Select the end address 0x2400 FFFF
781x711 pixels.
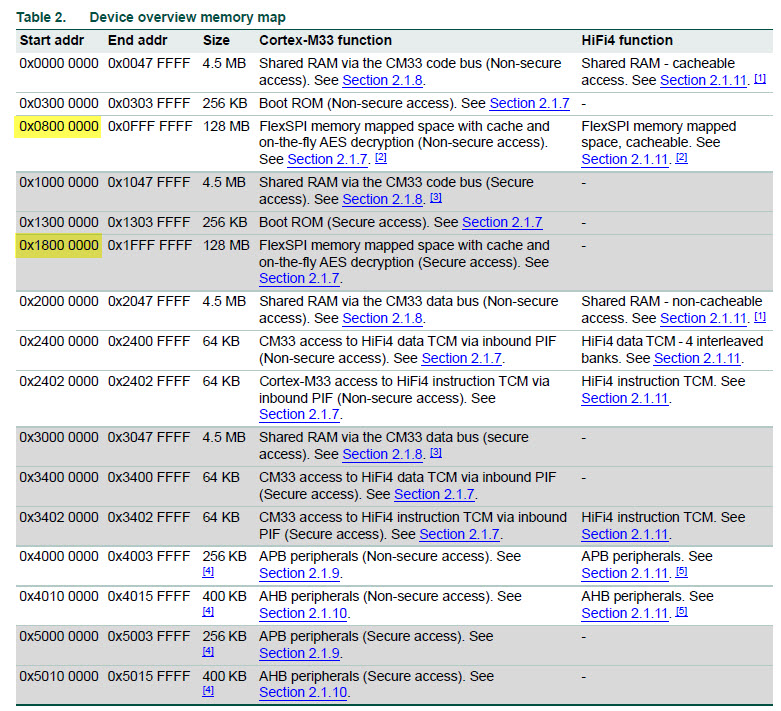(149, 342)
